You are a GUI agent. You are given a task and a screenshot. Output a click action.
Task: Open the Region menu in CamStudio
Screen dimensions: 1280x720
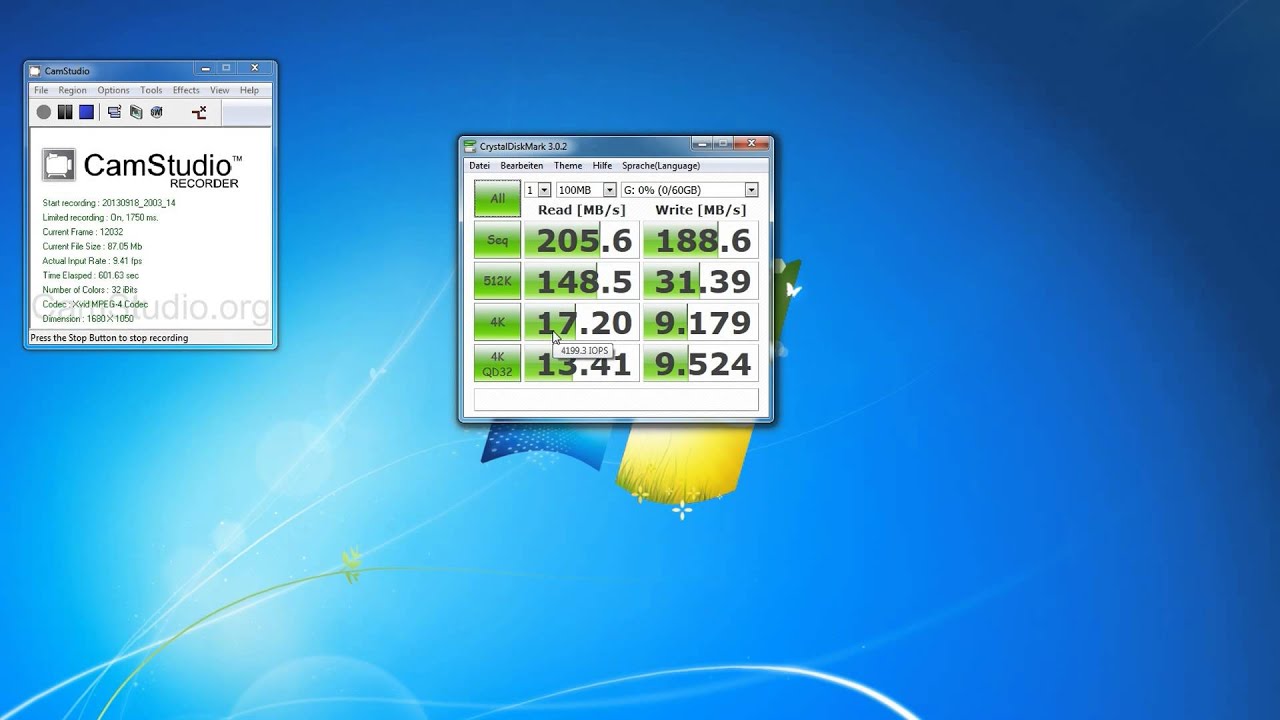[72, 90]
